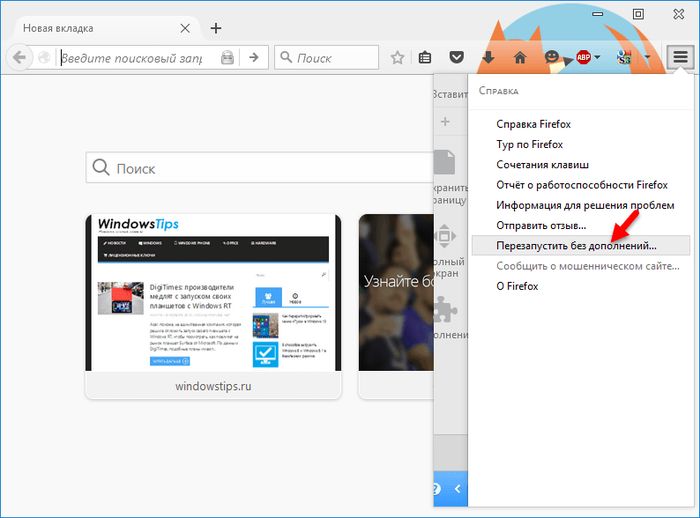Screen dimensions: 700x518
Task: Click the page Поиск search field
Action: (x=260, y=168)
